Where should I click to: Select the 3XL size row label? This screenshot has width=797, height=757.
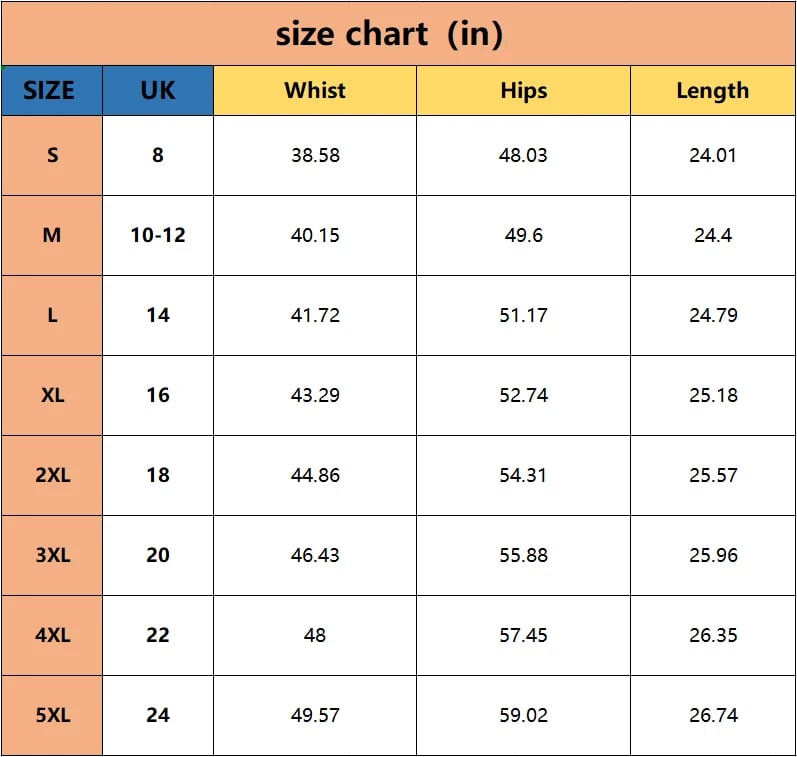[52, 555]
